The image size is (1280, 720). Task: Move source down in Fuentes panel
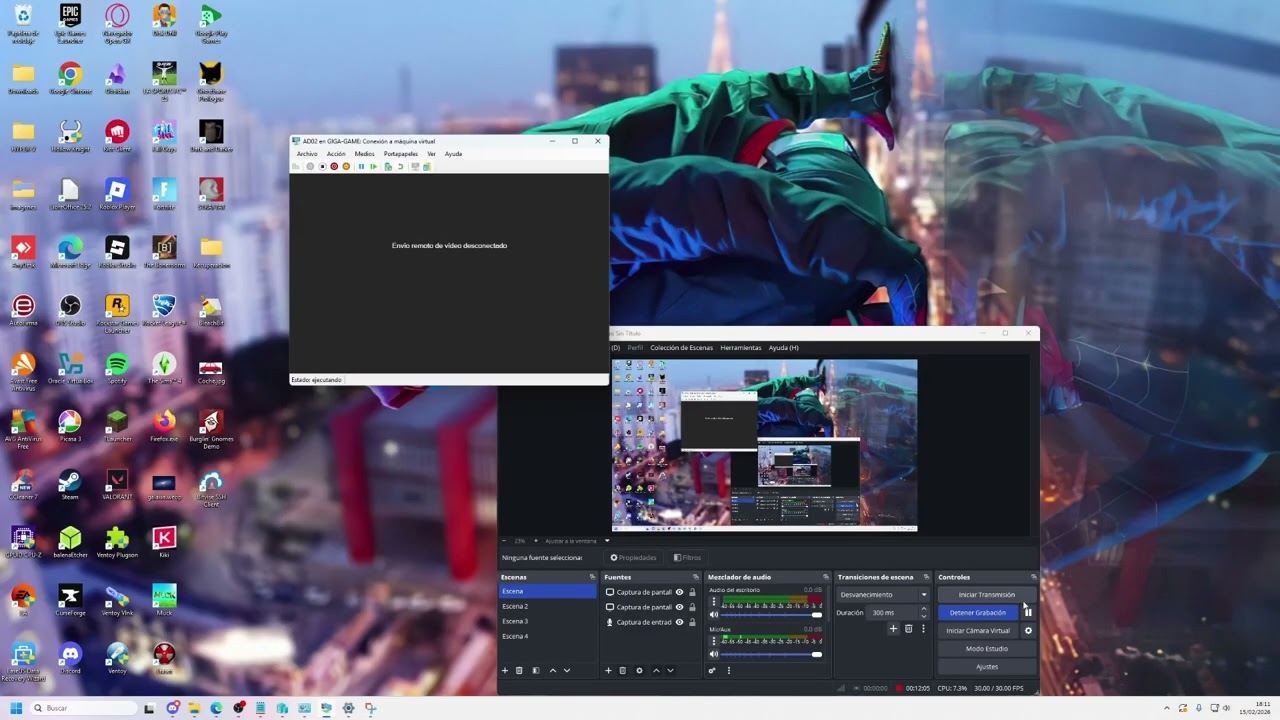[x=670, y=670]
